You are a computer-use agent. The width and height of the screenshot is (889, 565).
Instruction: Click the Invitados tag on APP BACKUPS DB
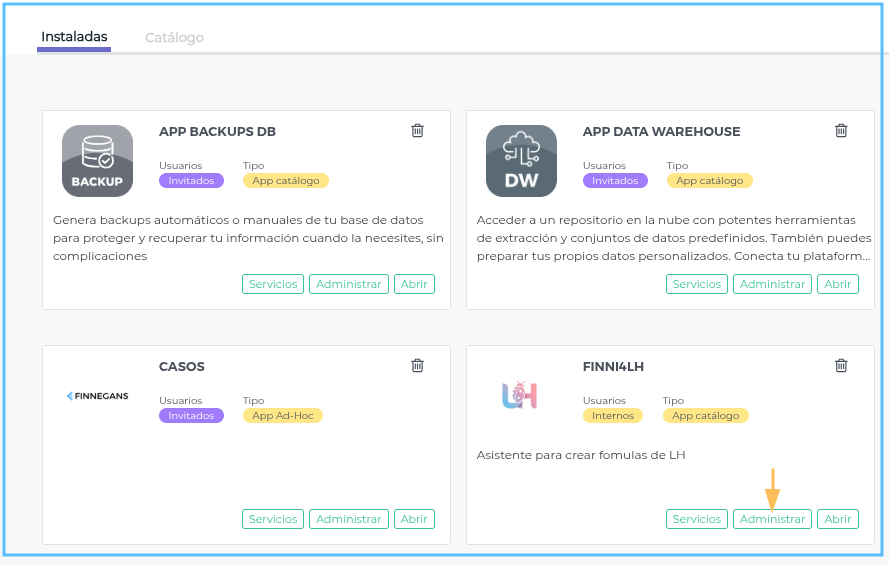click(x=191, y=181)
